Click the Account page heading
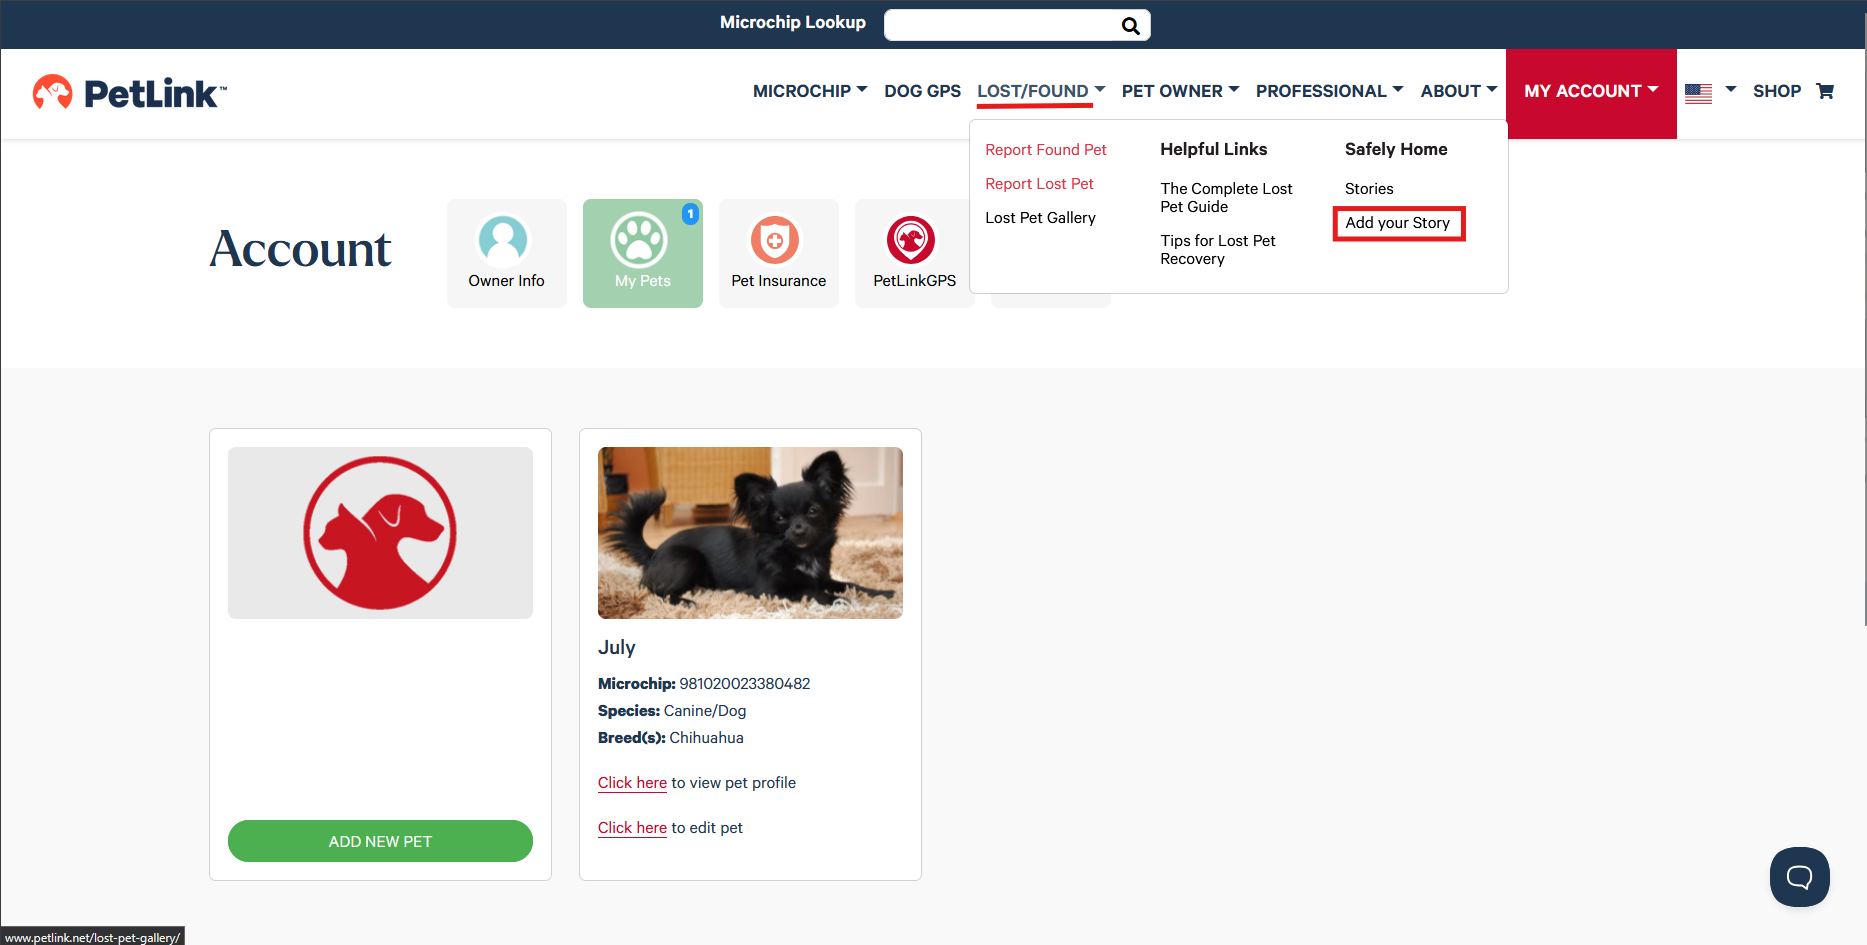The width and height of the screenshot is (1867, 945). tap(300, 248)
